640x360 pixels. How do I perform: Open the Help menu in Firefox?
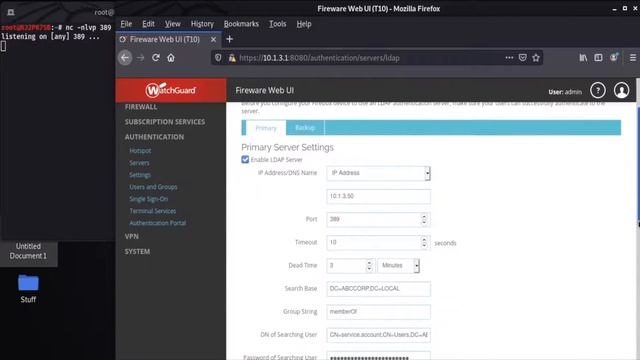pos(304,24)
